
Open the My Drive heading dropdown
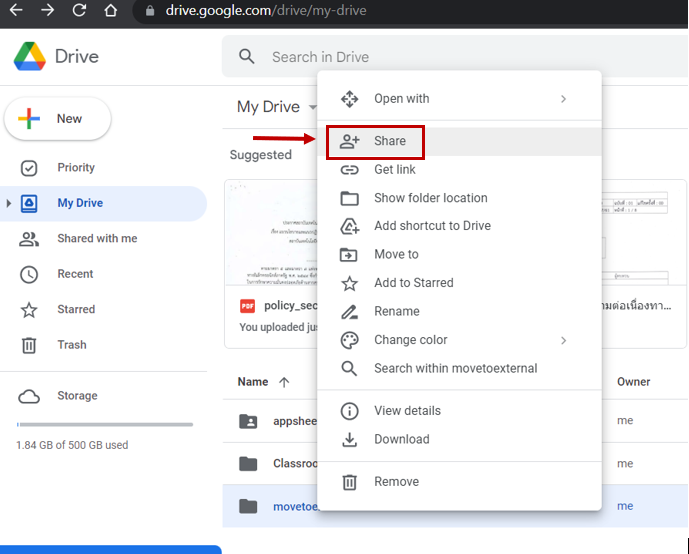(312, 107)
